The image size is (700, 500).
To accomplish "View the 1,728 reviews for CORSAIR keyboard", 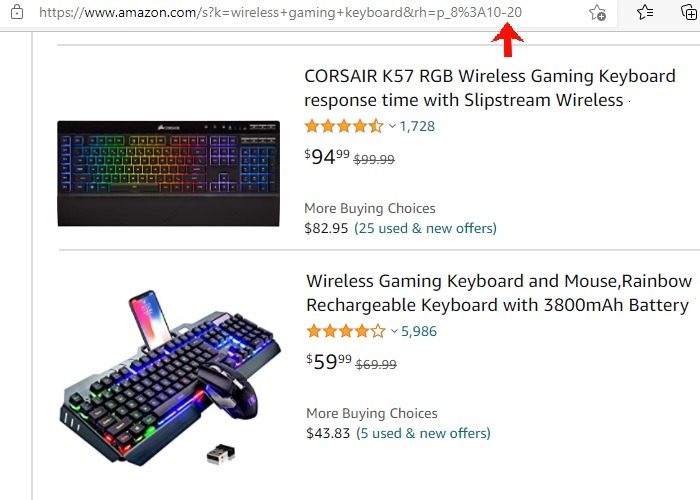I will [417, 127].
